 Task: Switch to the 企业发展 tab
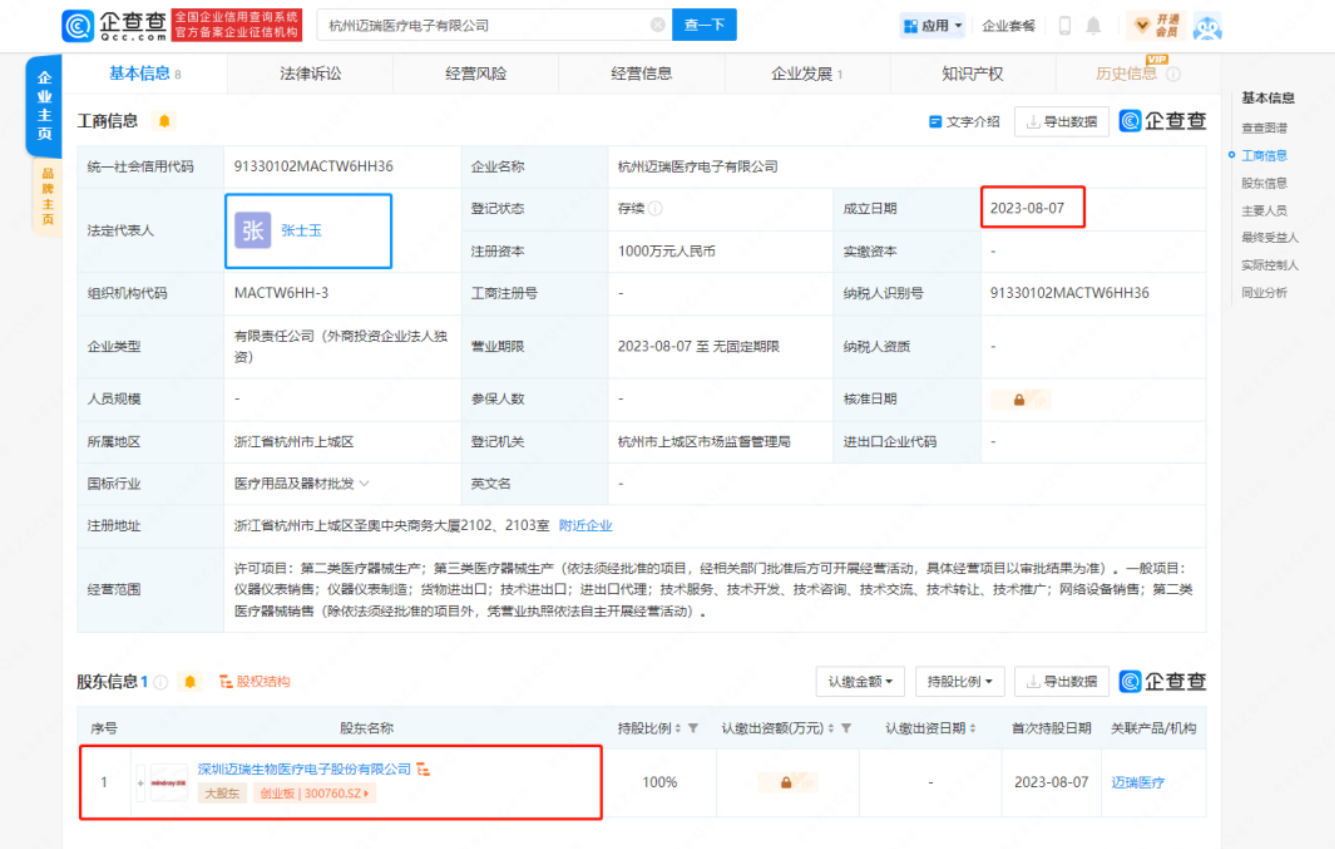tap(807, 74)
